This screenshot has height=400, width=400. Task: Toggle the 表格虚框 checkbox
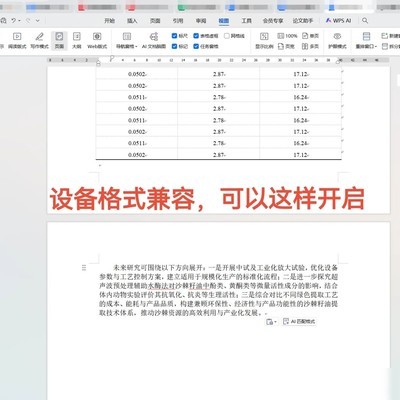click(196, 36)
